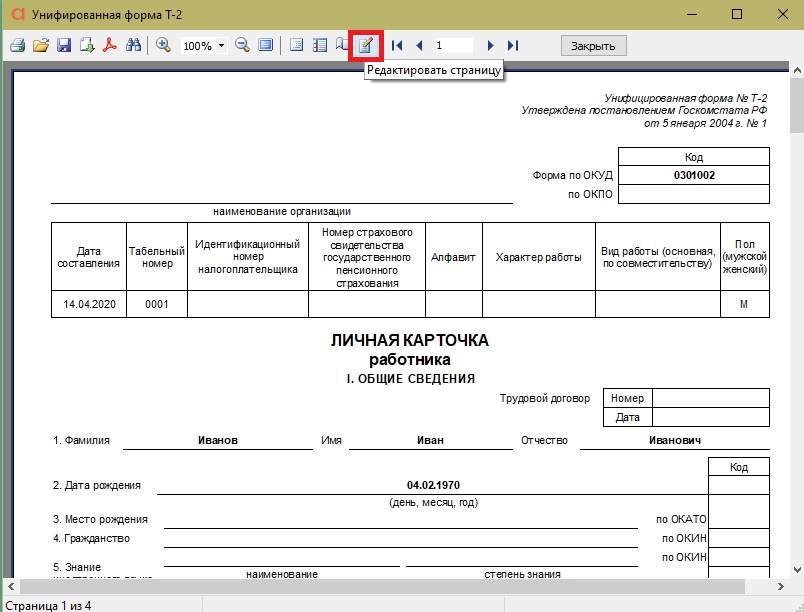This screenshot has width=804, height=612.
Task: Click the first name value Иван
Action: [x=430, y=440]
